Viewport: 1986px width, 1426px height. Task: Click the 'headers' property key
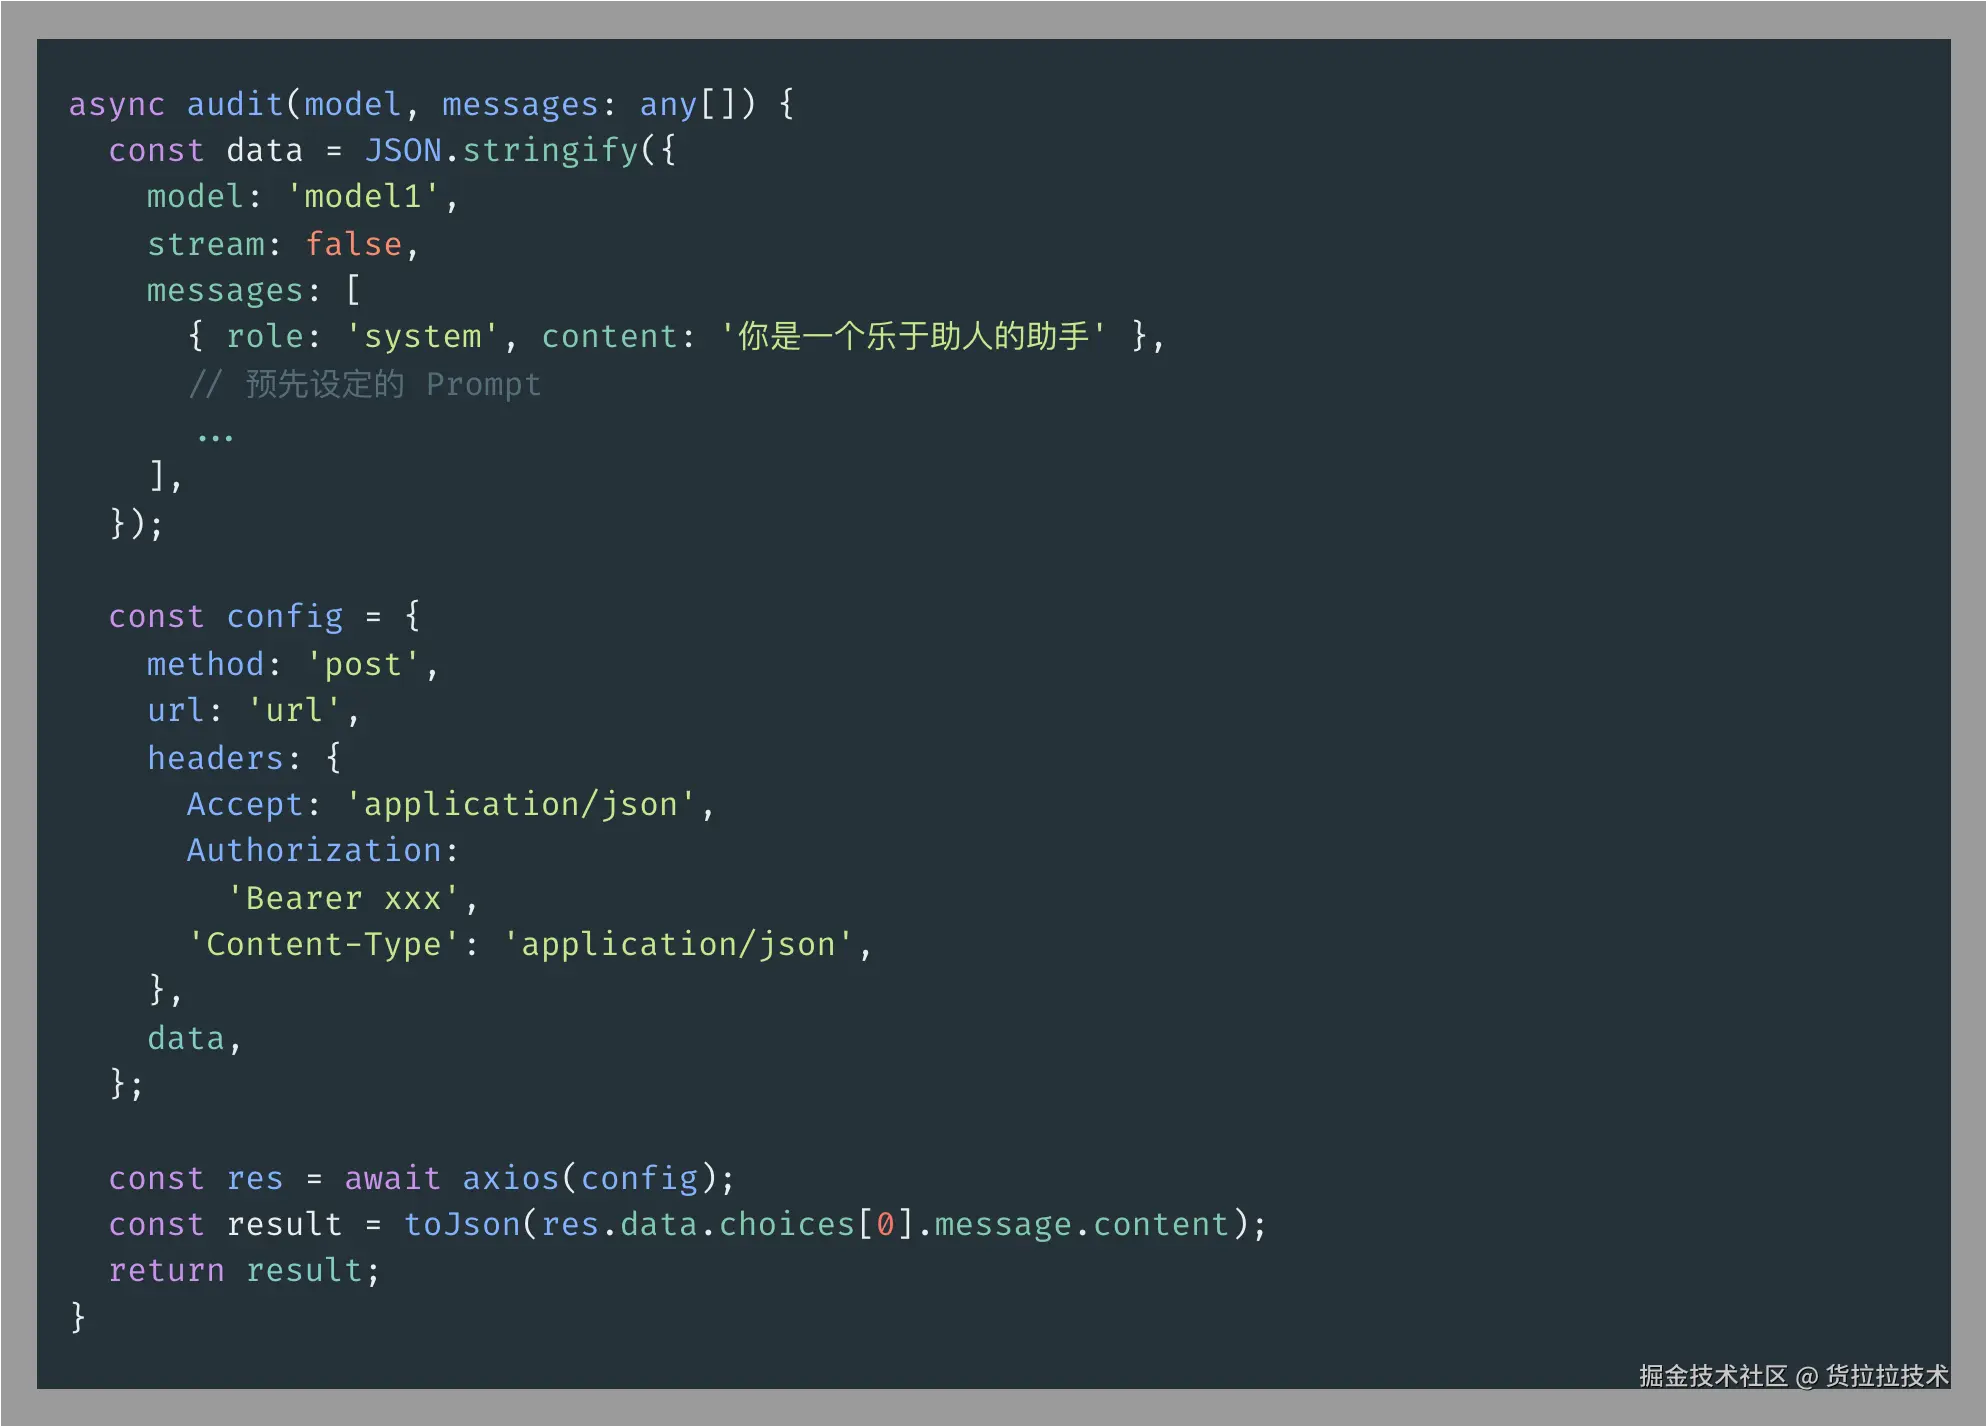tap(215, 758)
